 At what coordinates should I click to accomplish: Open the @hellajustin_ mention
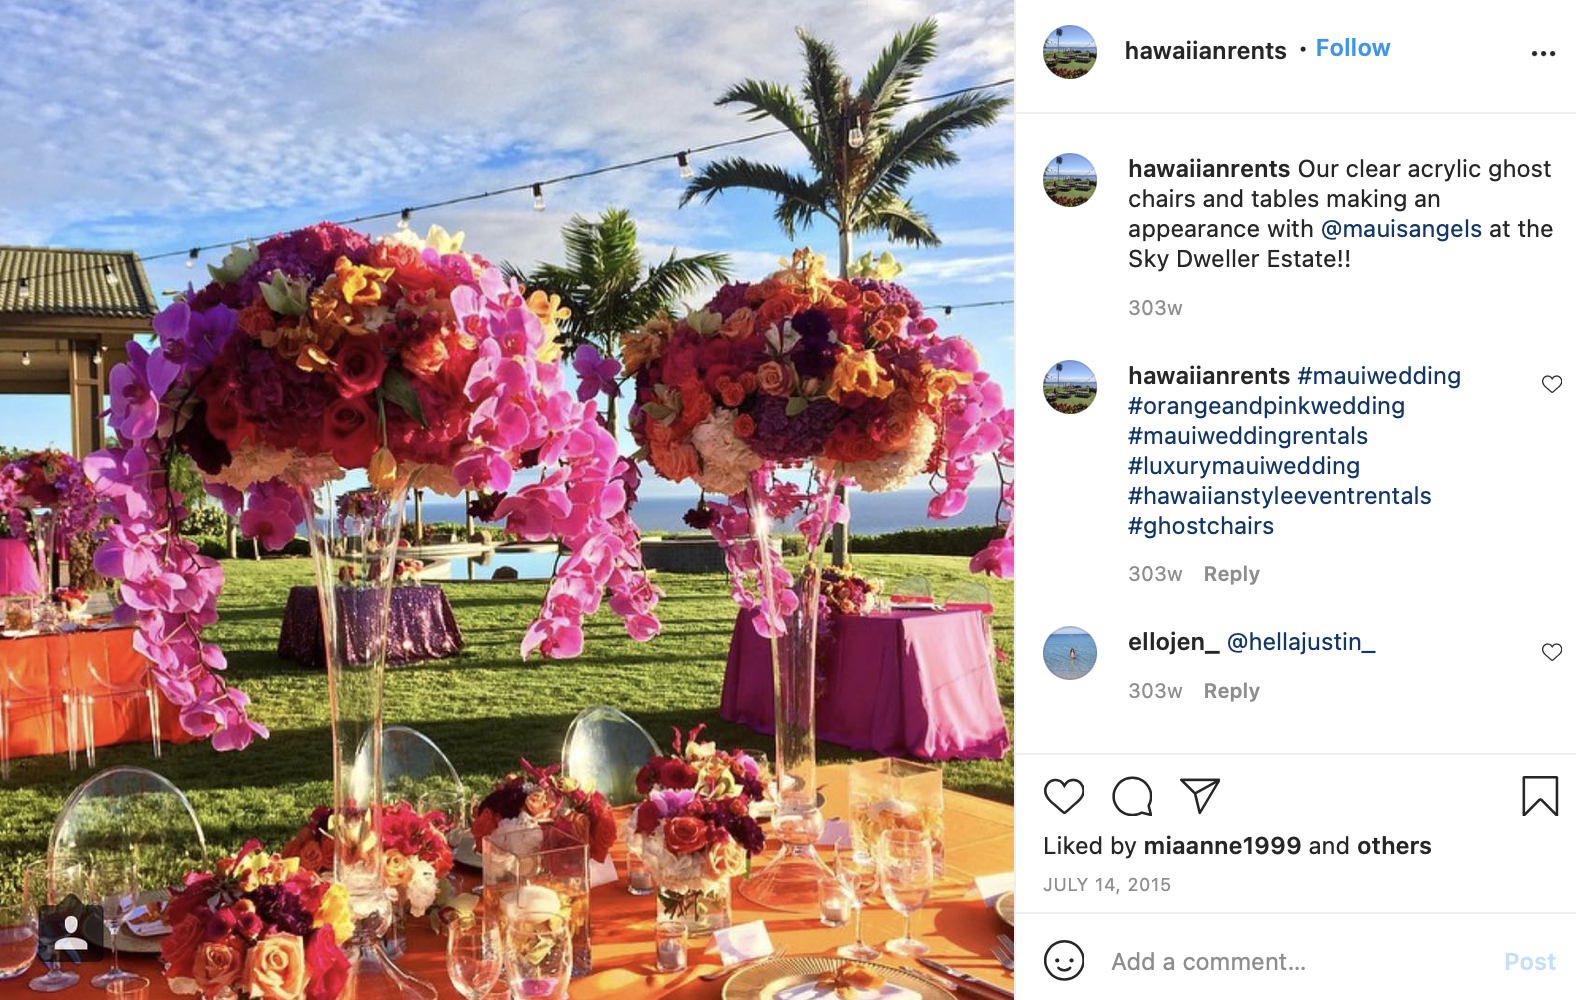[x=1301, y=642]
